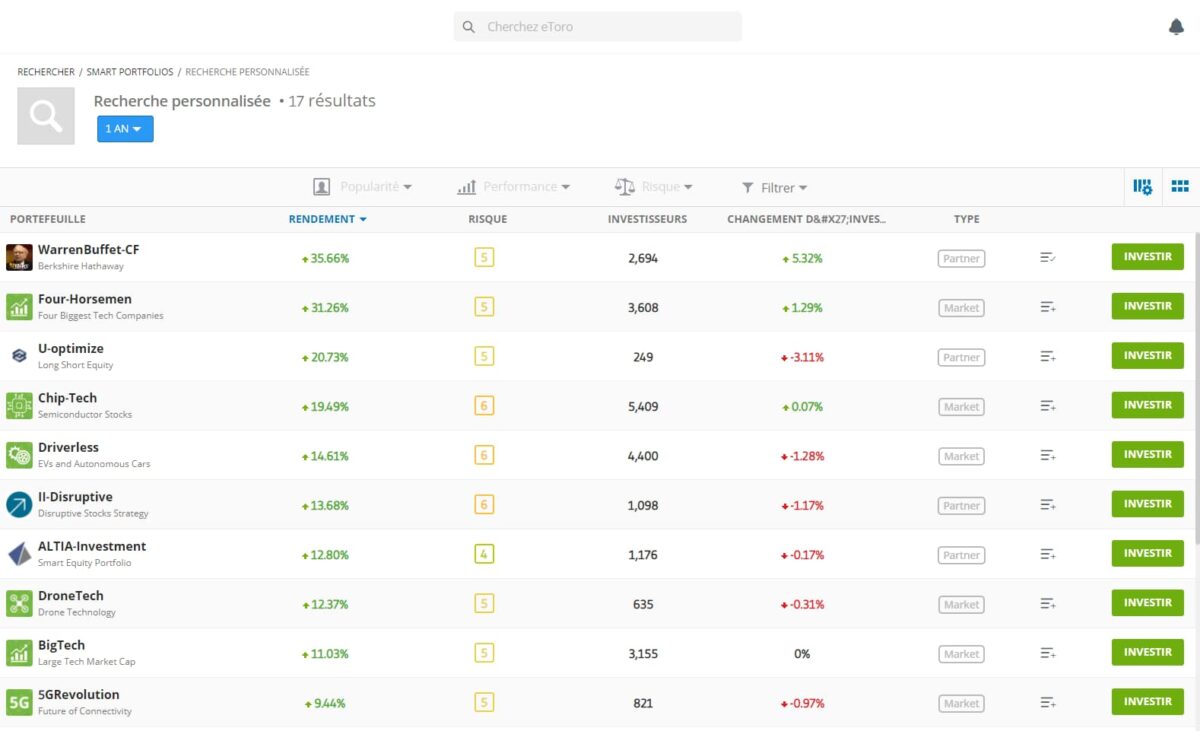
Task: Expand the Risque filter dropdown
Action: tap(654, 187)
